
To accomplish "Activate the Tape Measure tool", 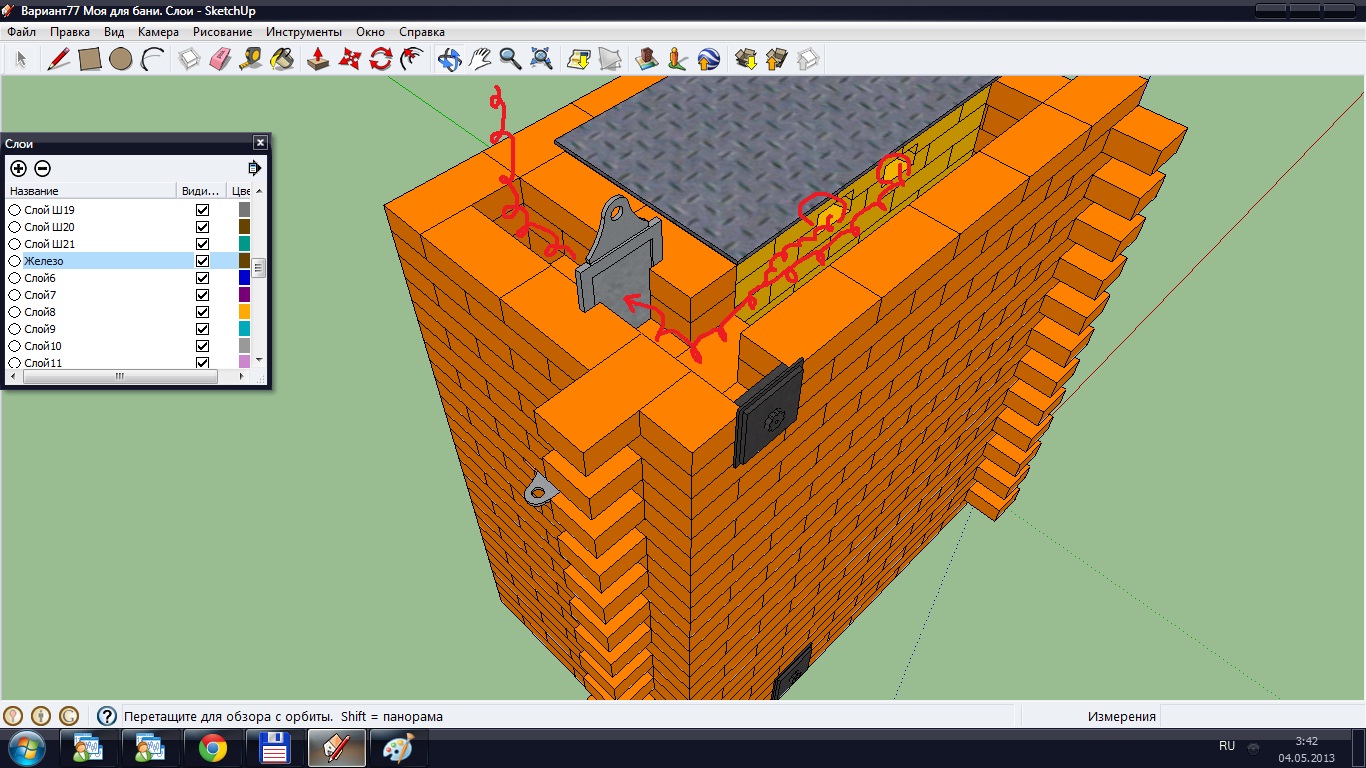I will point(251,59).
